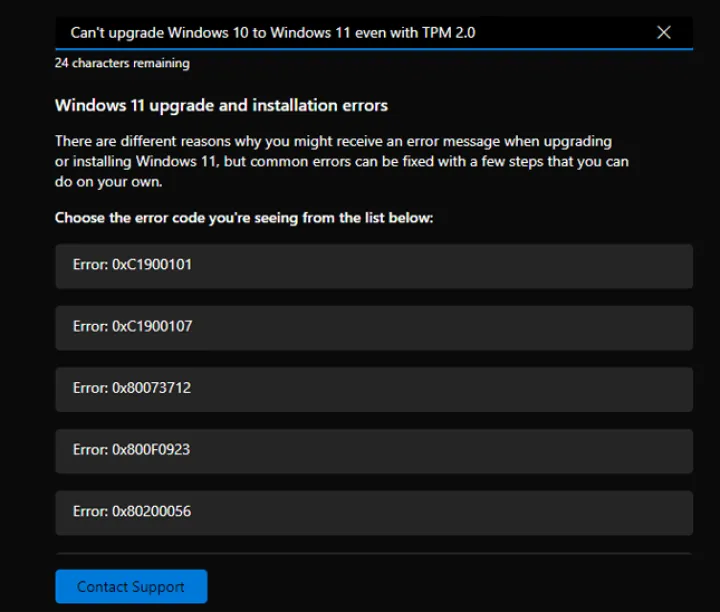
Task: Click the divider line above Contact Support
Action: click(373, 553)
